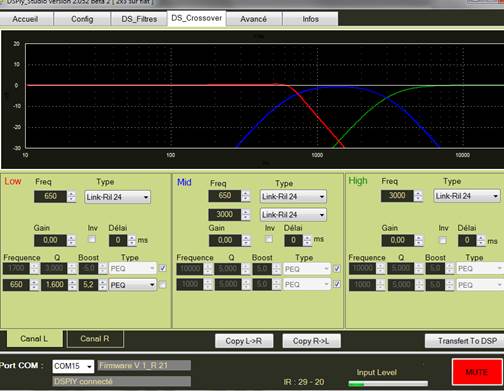
Task: Open the Mid 650 Hz filter Type dropdown
Action: pos(293,196)
